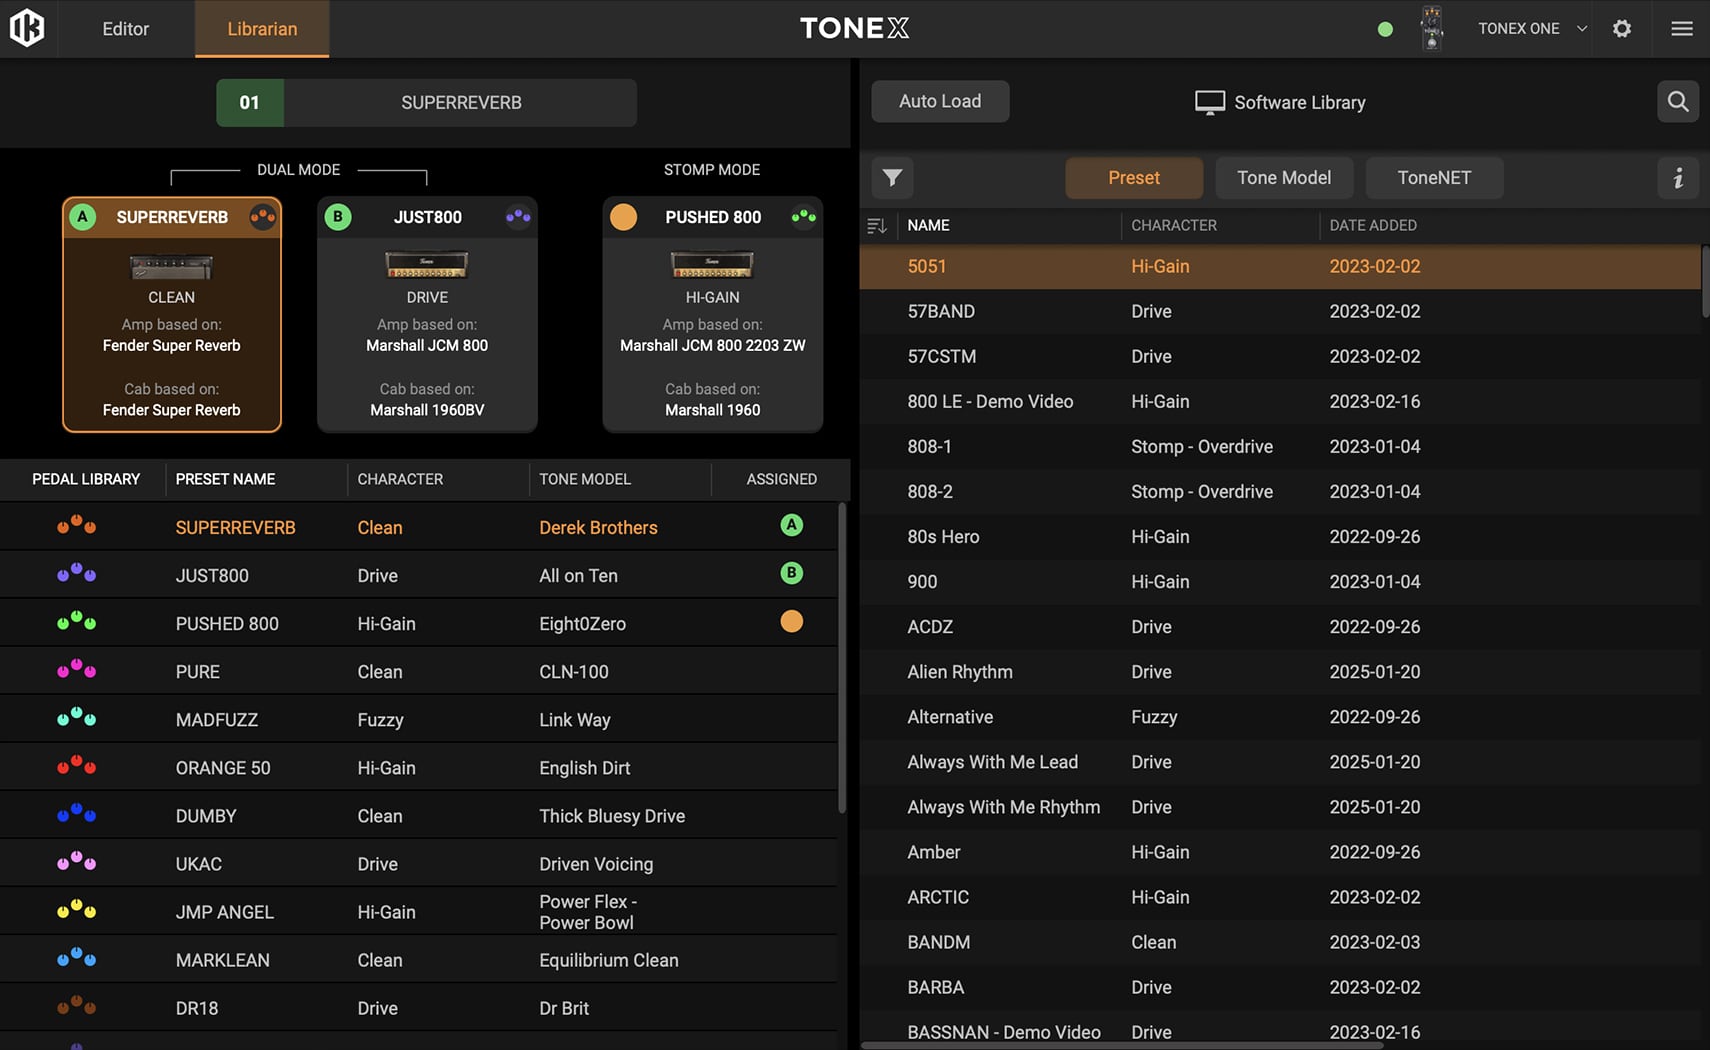This screenshot has height=1050, width=1710.
Task: Open the ToneNET tab button
Action: point(1433,178)
